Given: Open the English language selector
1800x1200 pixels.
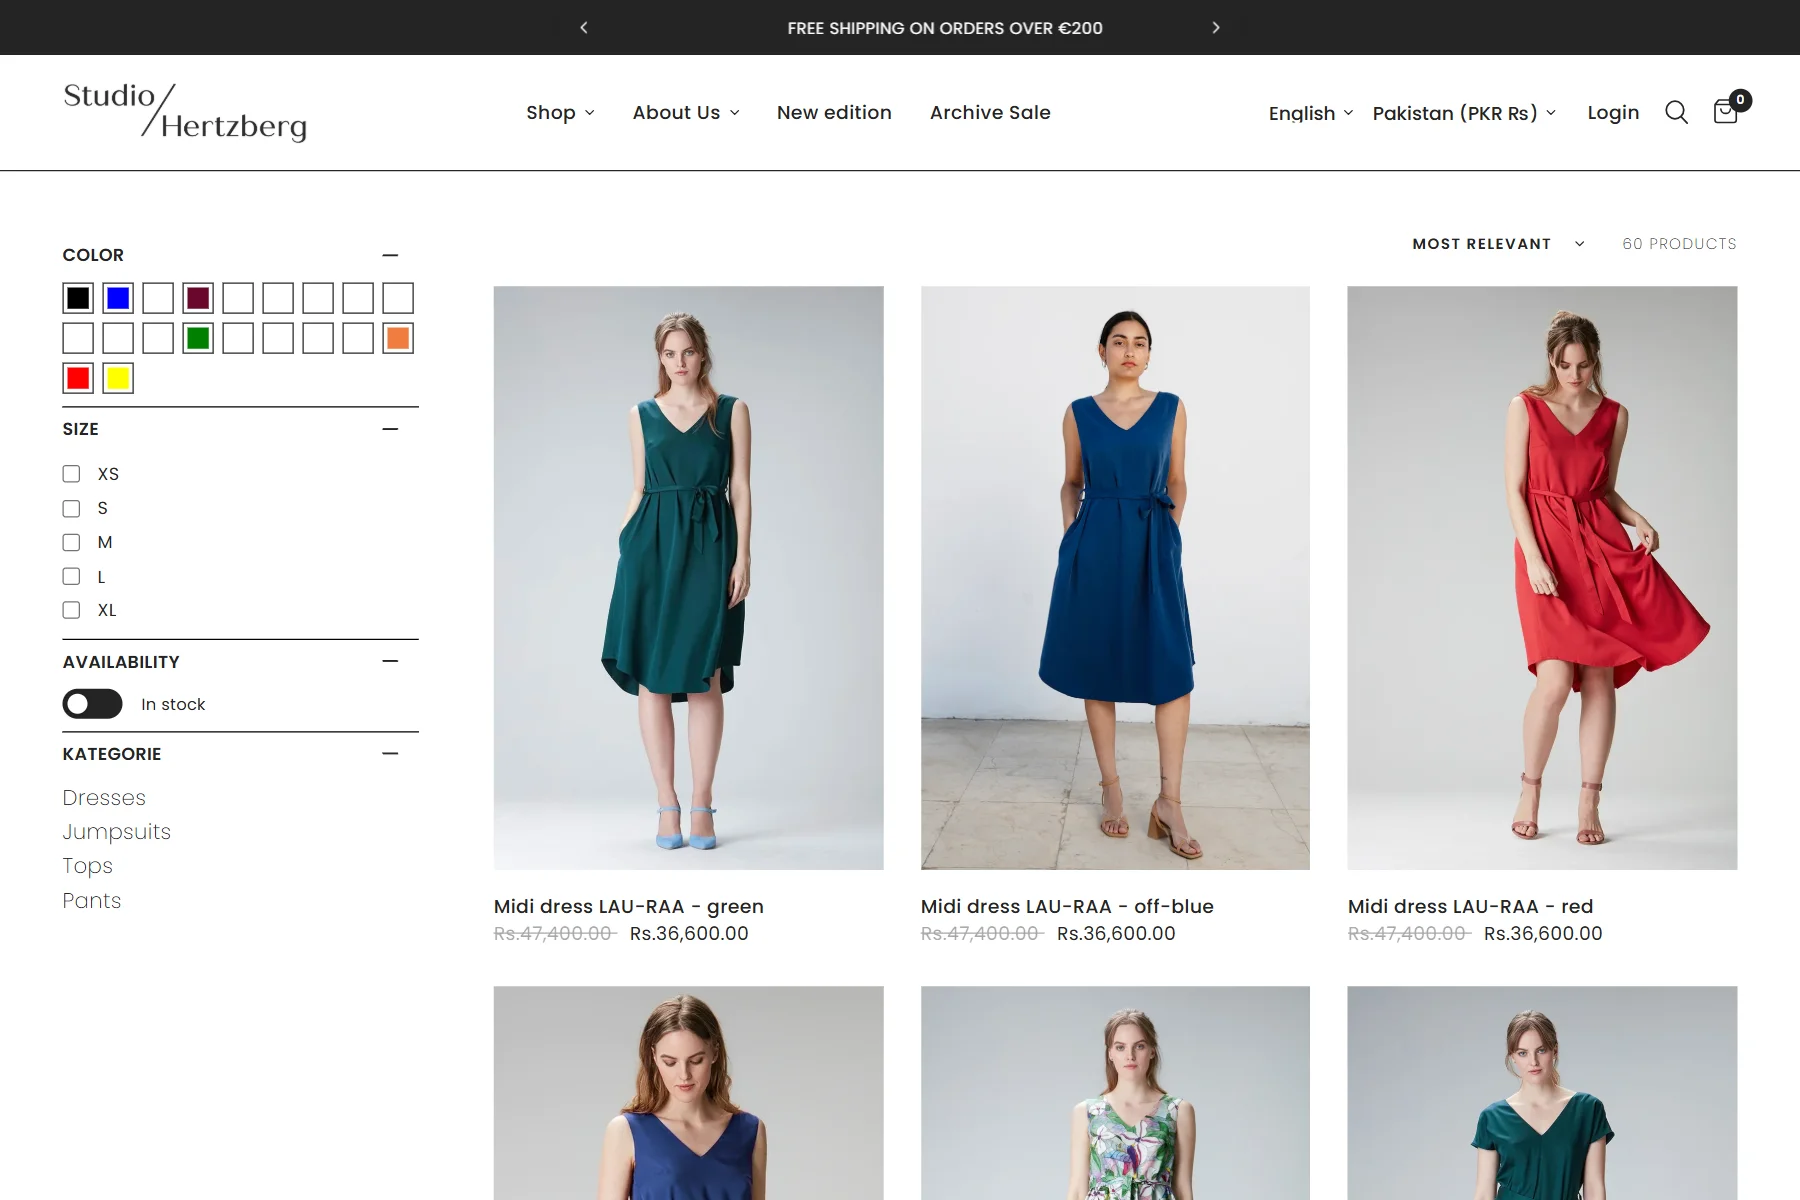Looking at the screenshot, I should [x=1311, y=113].
